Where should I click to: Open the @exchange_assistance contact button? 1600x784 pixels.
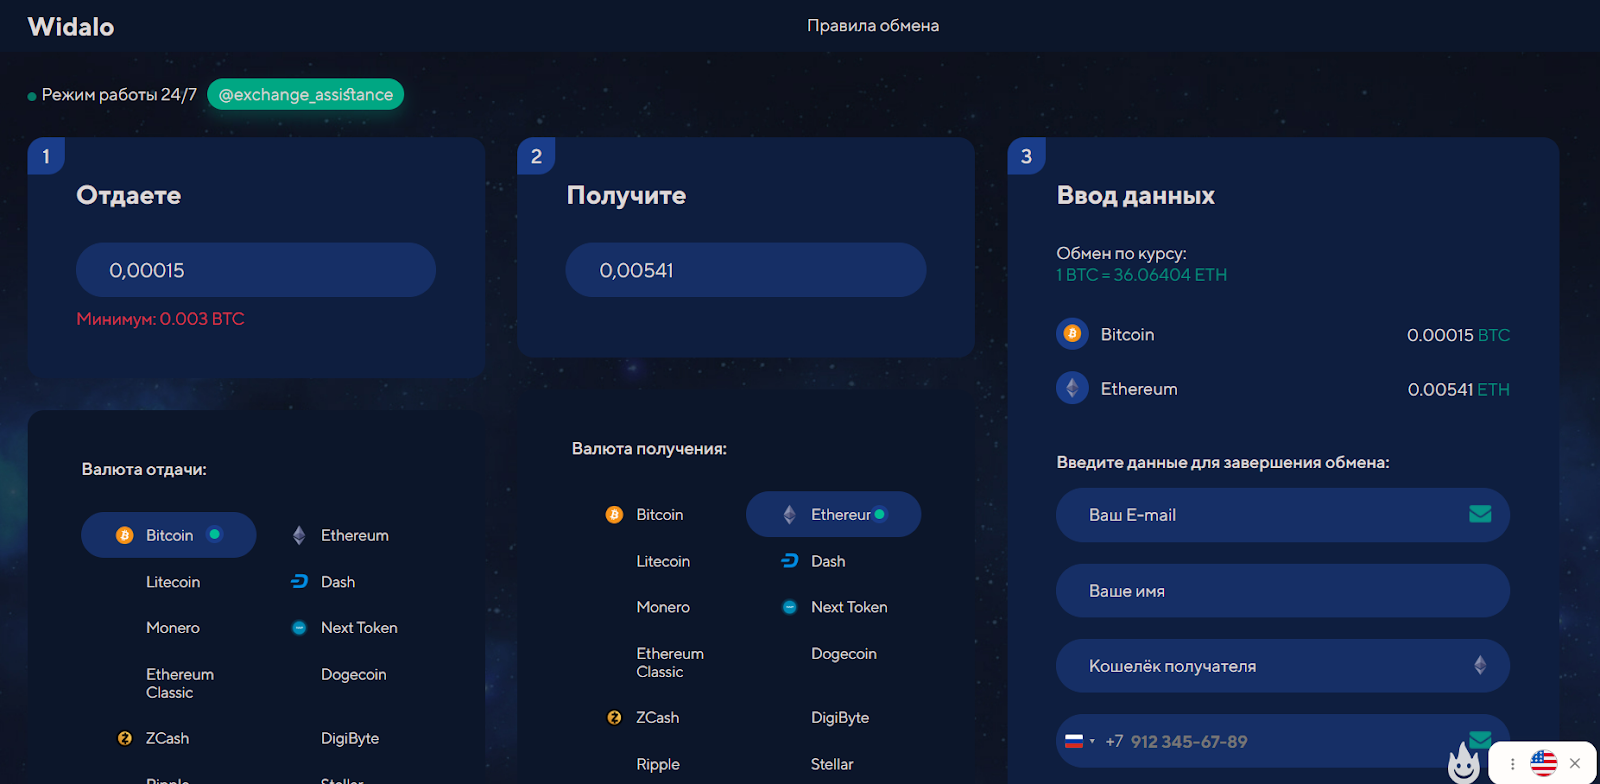click(x=306, y=94)
